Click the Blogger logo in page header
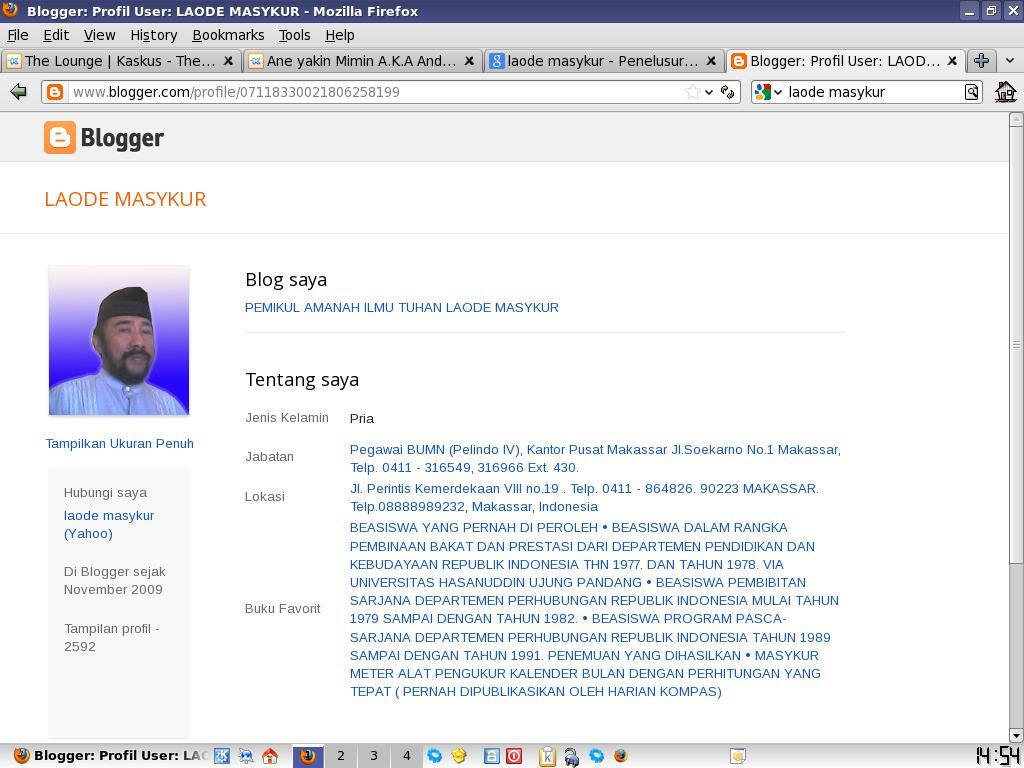 [x=104, y=138]
